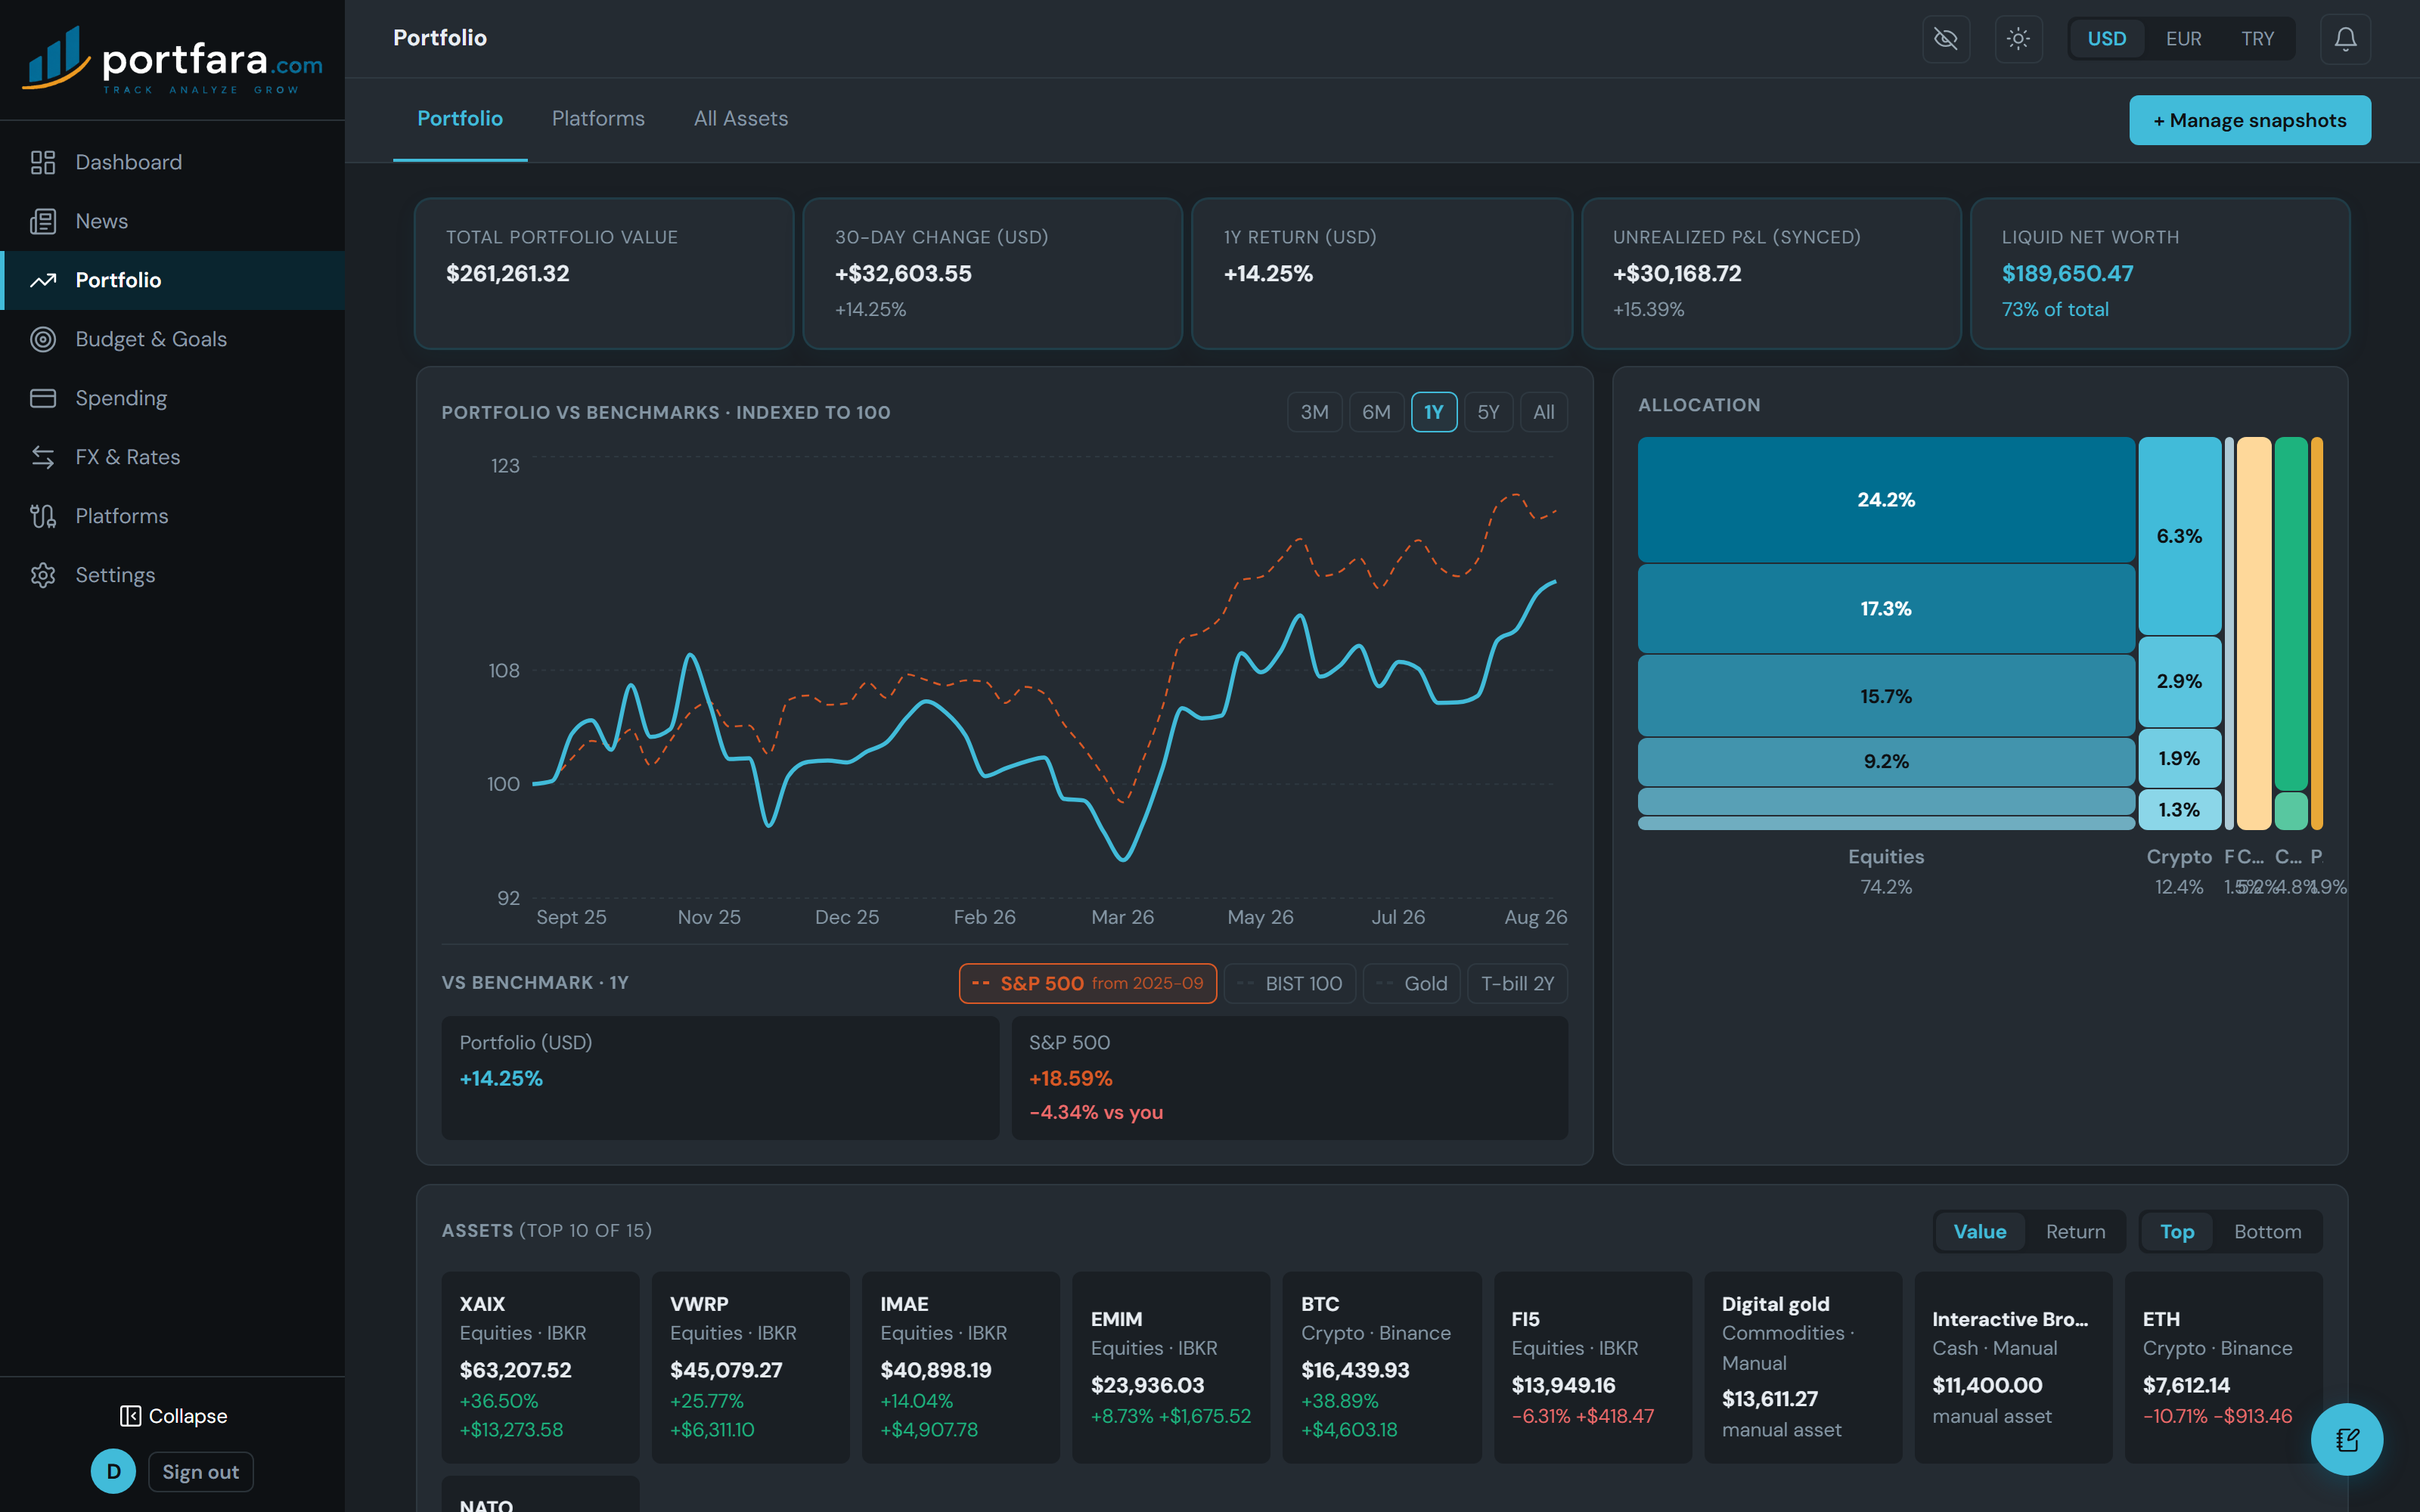Click the Total Portfolio Value card

pyautogui.click(x=604, y=273)
